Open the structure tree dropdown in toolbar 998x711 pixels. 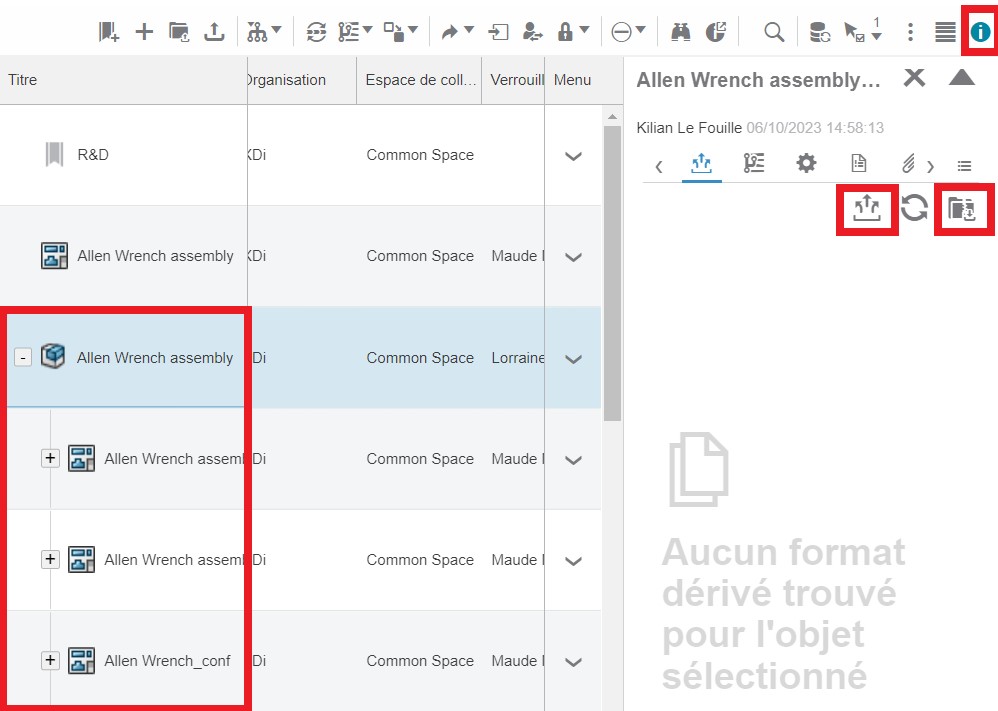click(x=264, y=32)
